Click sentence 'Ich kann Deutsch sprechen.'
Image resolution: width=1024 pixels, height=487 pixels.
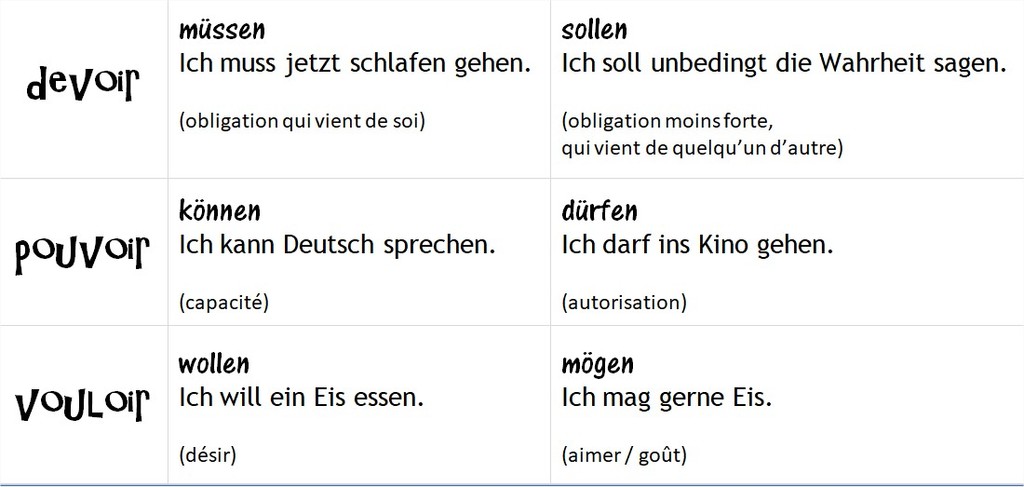[x=336, y=244]
